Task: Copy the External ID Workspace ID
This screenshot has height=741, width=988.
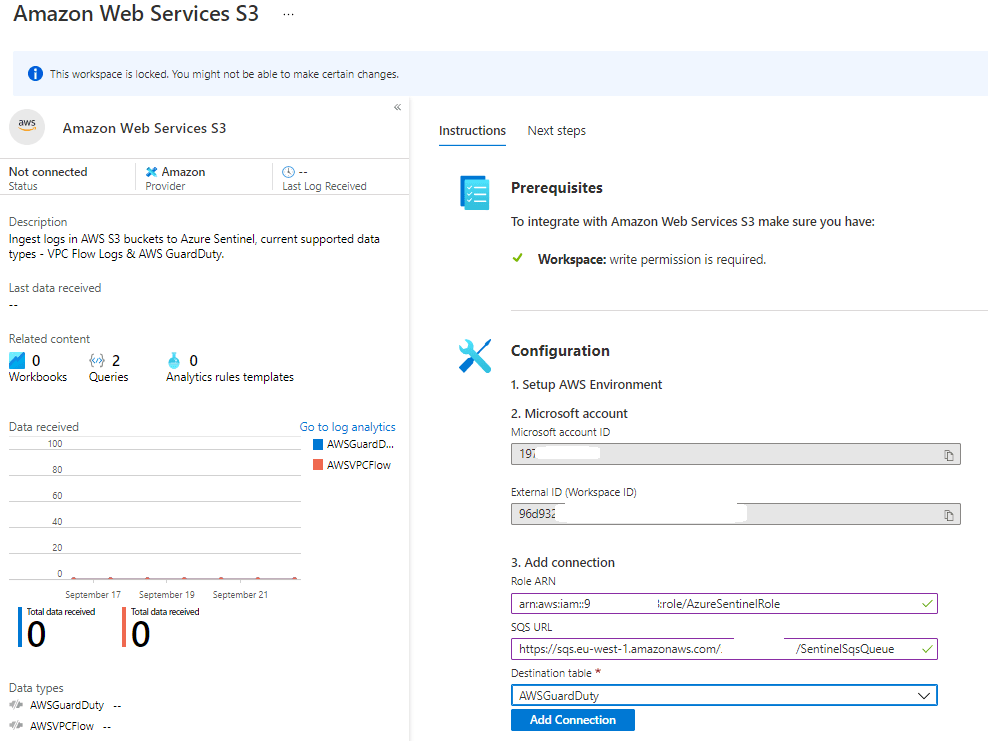Action: 948,515
